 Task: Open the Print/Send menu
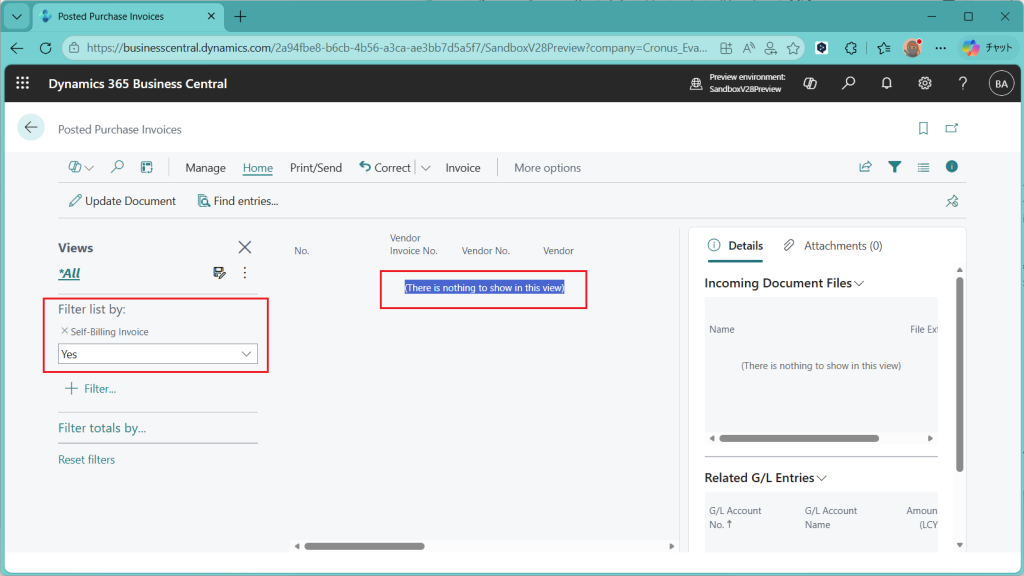coord(315,168)
